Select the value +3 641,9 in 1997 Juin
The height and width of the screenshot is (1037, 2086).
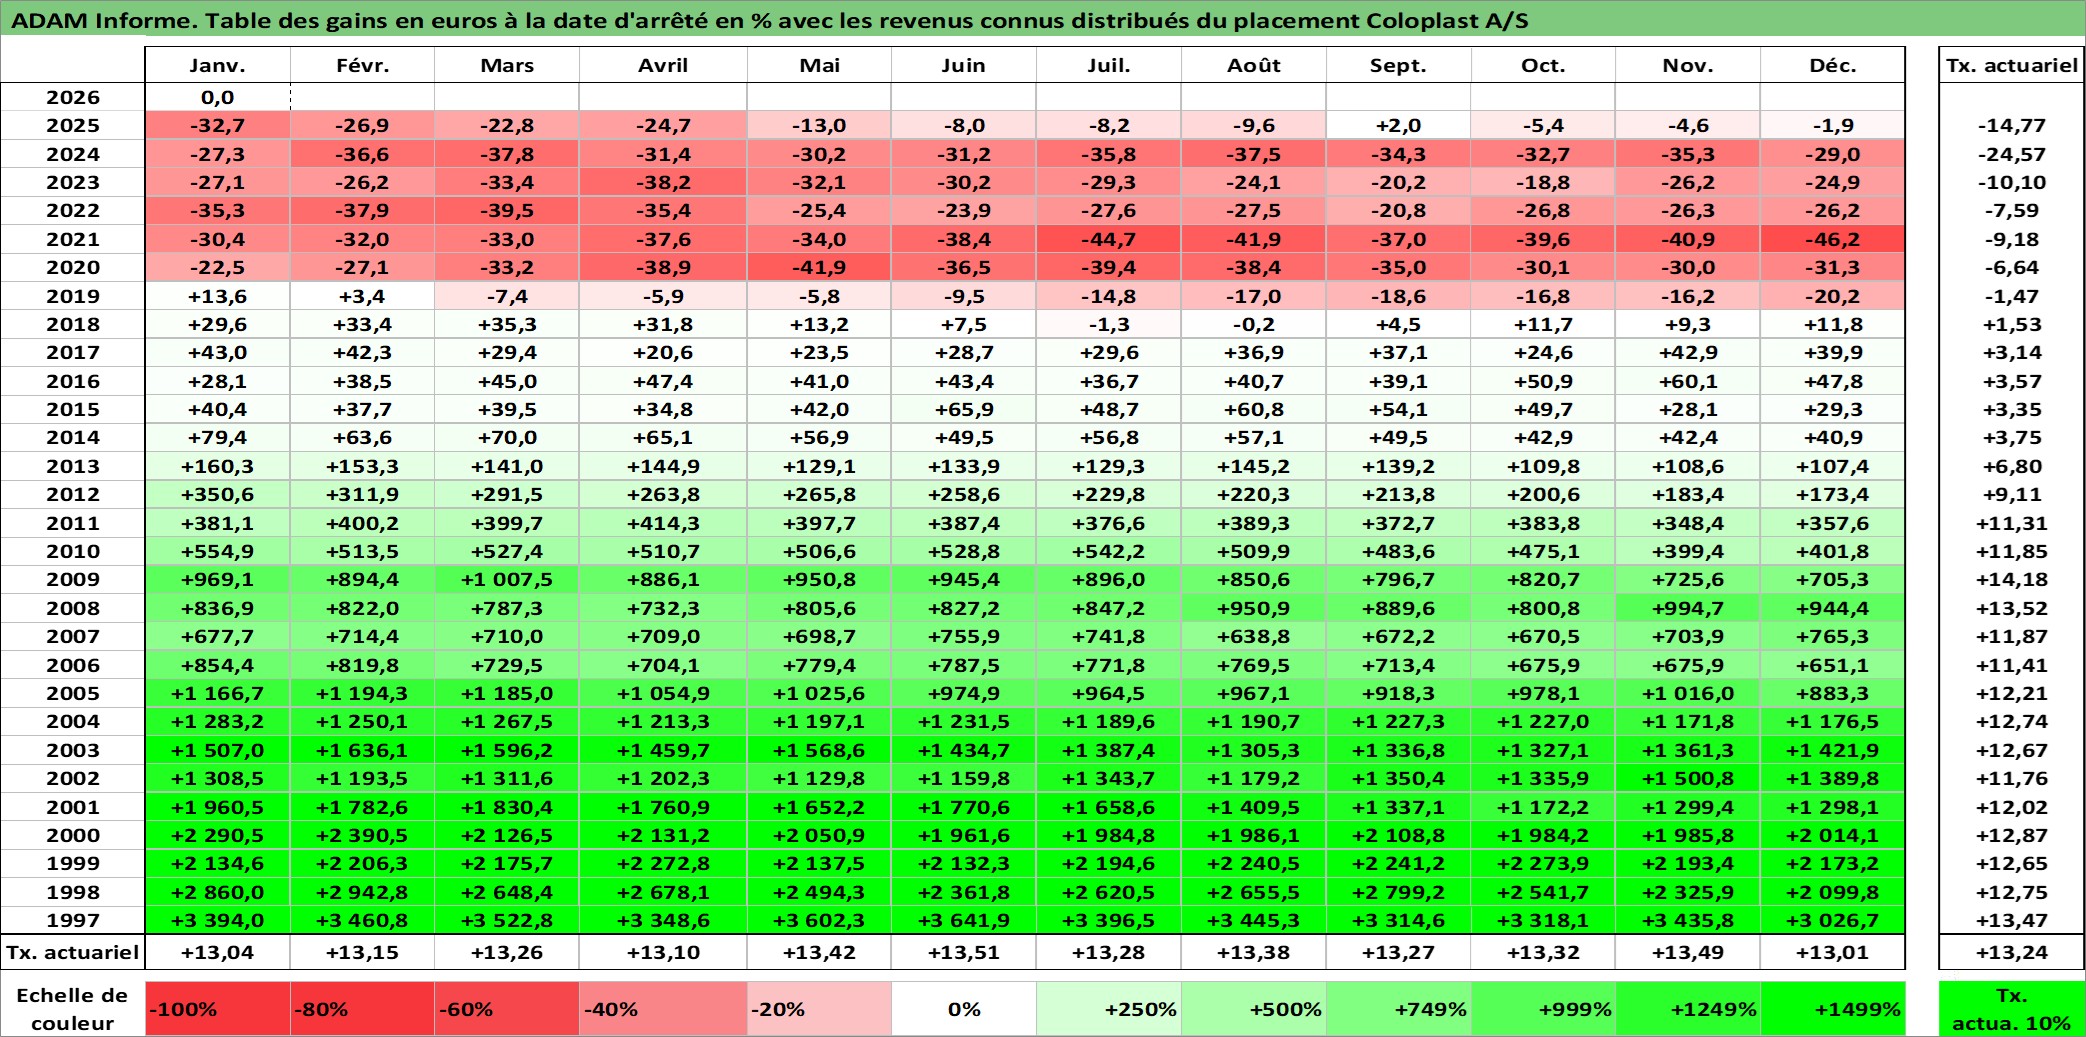[x=964, y=920]
